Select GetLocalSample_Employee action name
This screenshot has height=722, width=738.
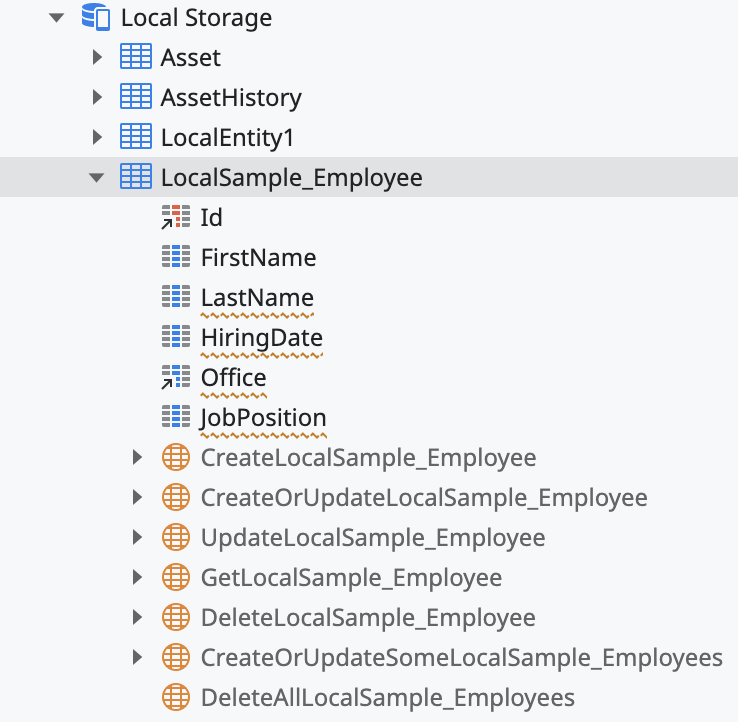coord(352,579)
